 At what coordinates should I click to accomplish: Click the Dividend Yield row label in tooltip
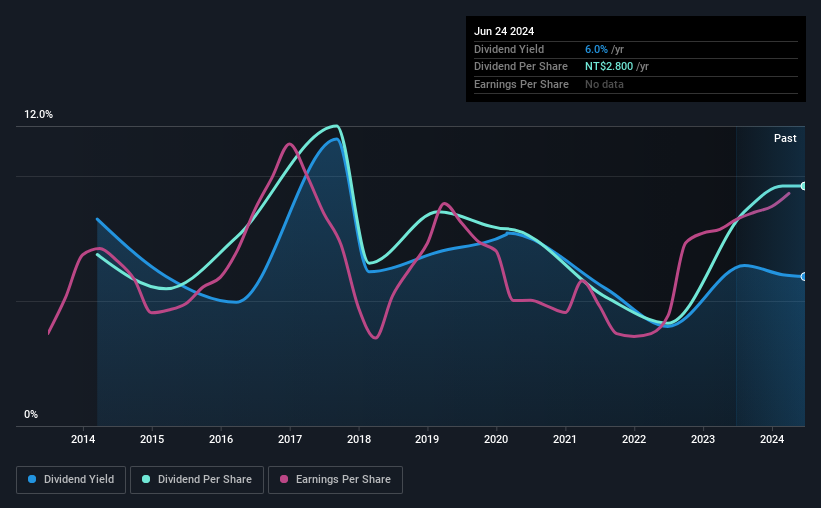(x=509, y=49)
